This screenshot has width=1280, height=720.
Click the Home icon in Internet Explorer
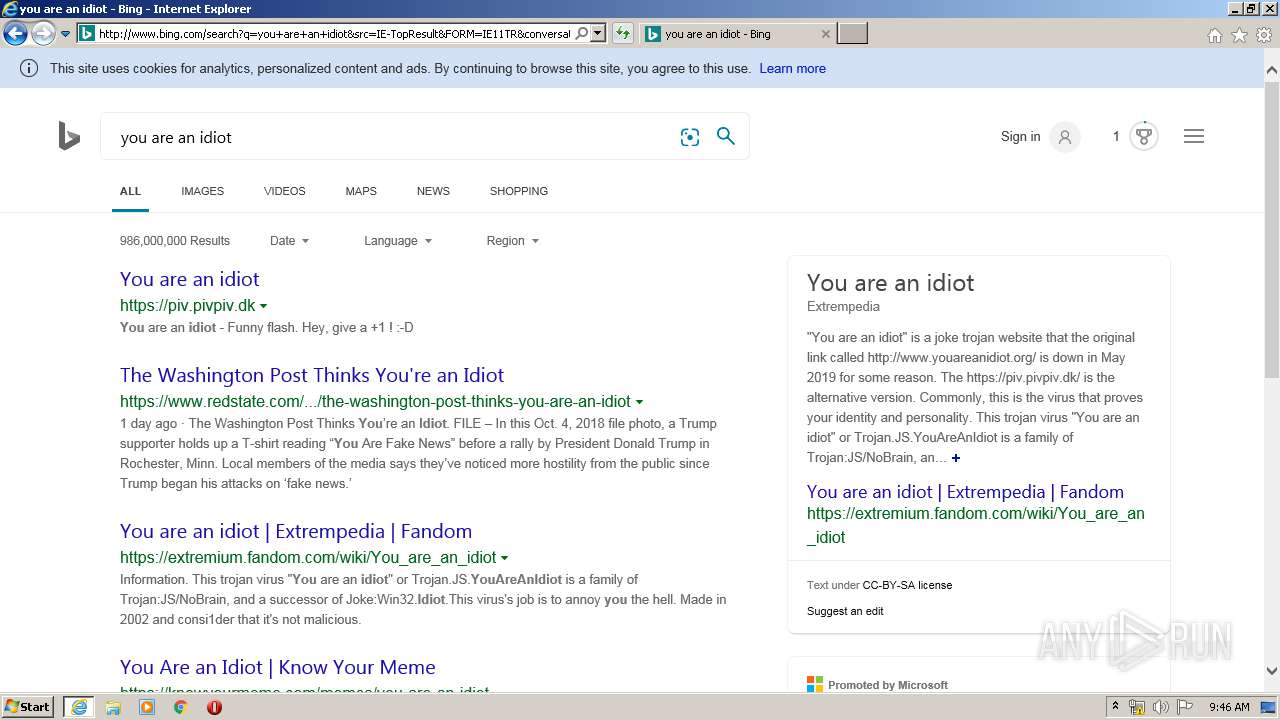pyautogui.click(x=1214, y=35)
